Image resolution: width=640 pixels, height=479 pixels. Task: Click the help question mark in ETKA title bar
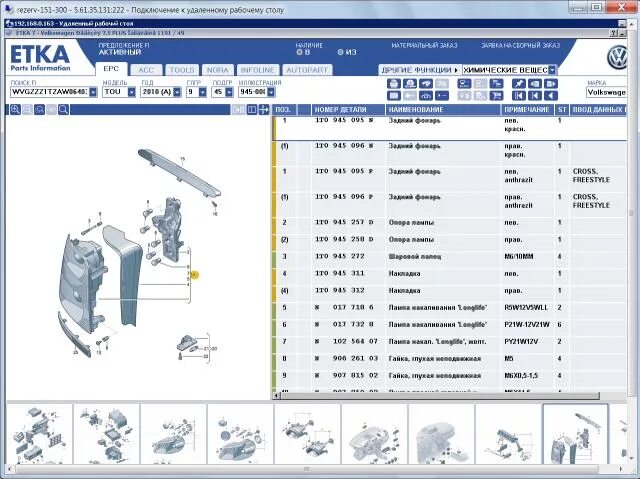[614, 33]
